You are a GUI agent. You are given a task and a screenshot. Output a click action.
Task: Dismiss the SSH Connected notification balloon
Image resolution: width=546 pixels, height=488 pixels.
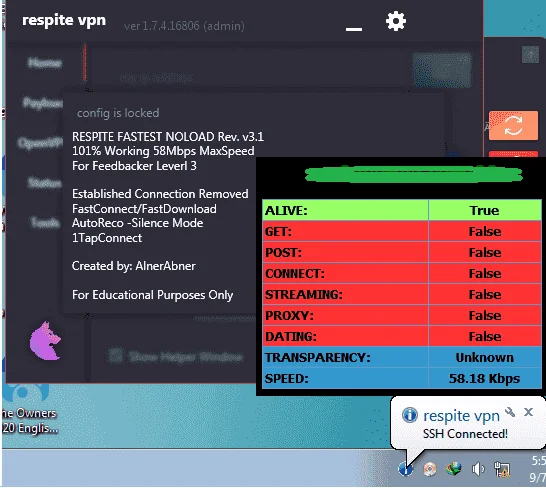[x=528, y=412]
